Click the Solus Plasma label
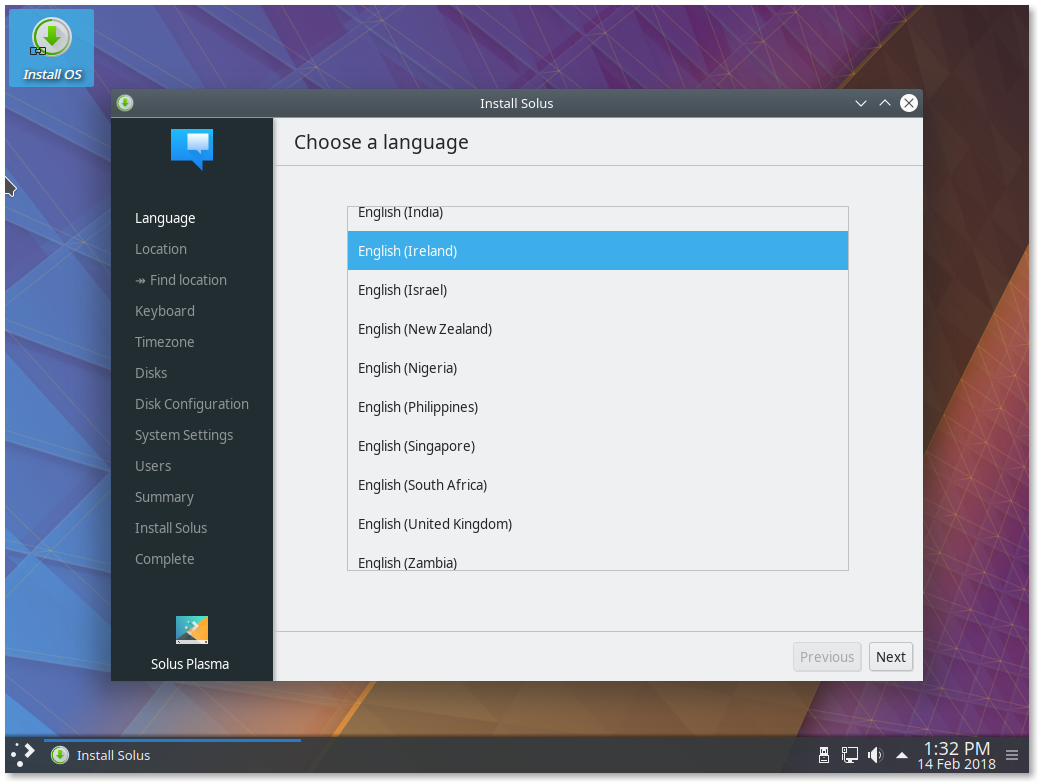 pyautogui.click(x=190, y=664)
